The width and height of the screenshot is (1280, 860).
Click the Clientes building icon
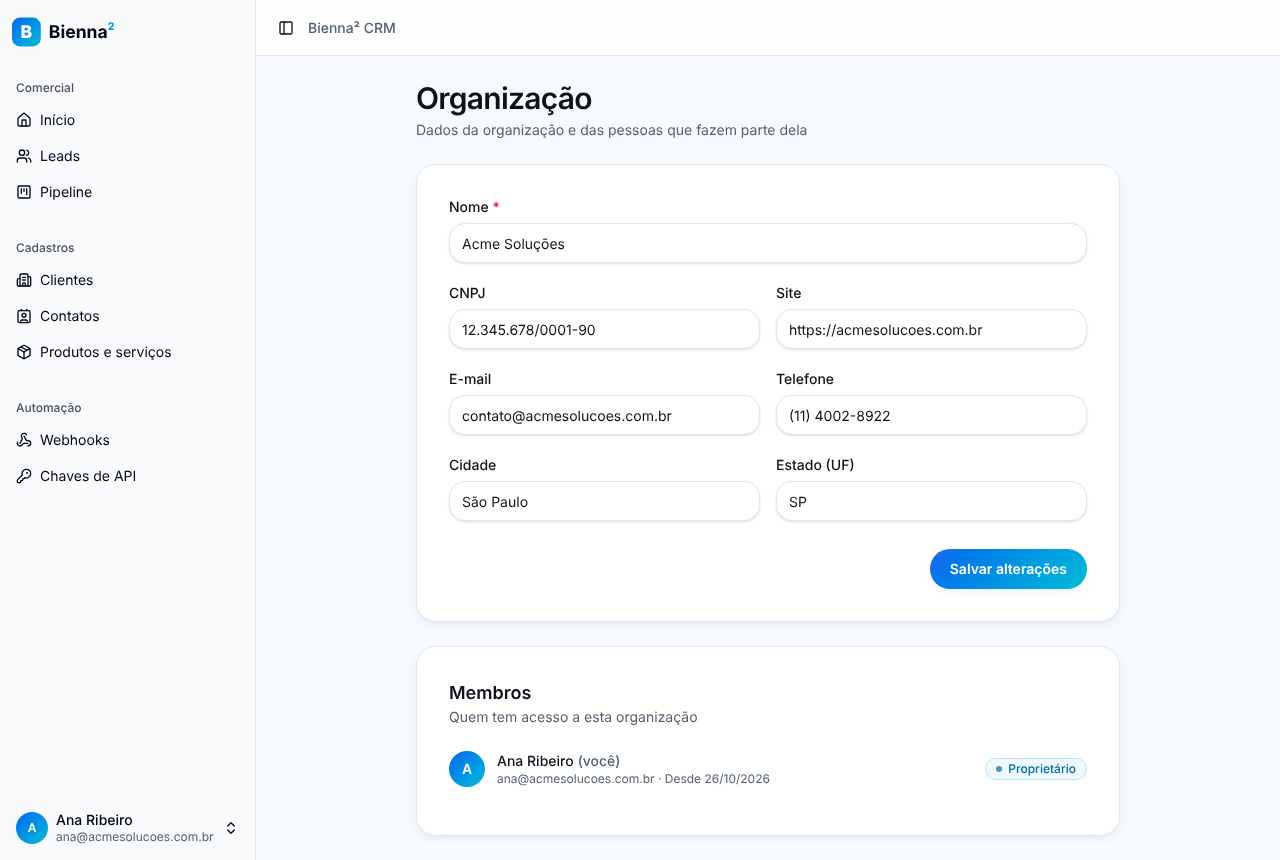(24, 280)
